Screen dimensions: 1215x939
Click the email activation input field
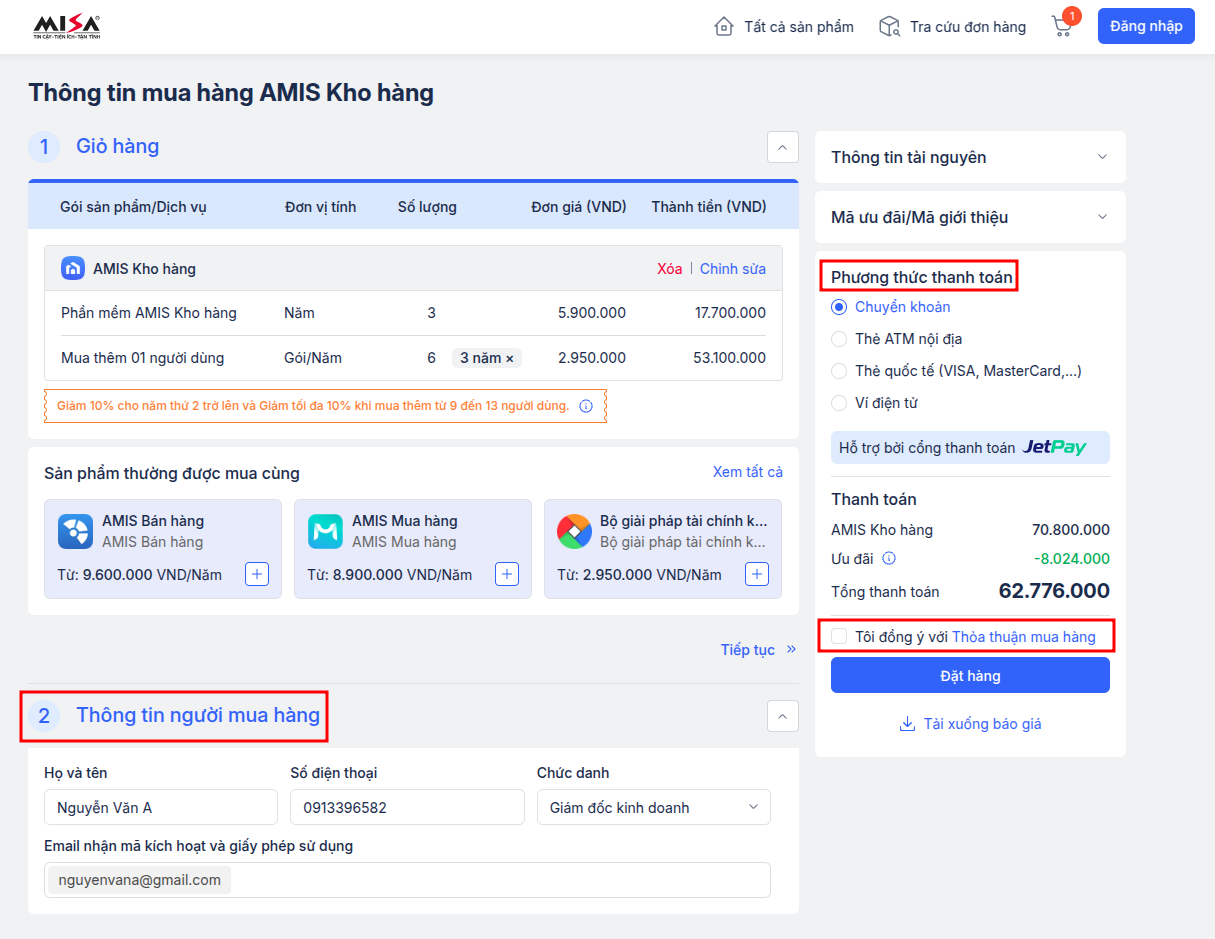tap(407, 880)
